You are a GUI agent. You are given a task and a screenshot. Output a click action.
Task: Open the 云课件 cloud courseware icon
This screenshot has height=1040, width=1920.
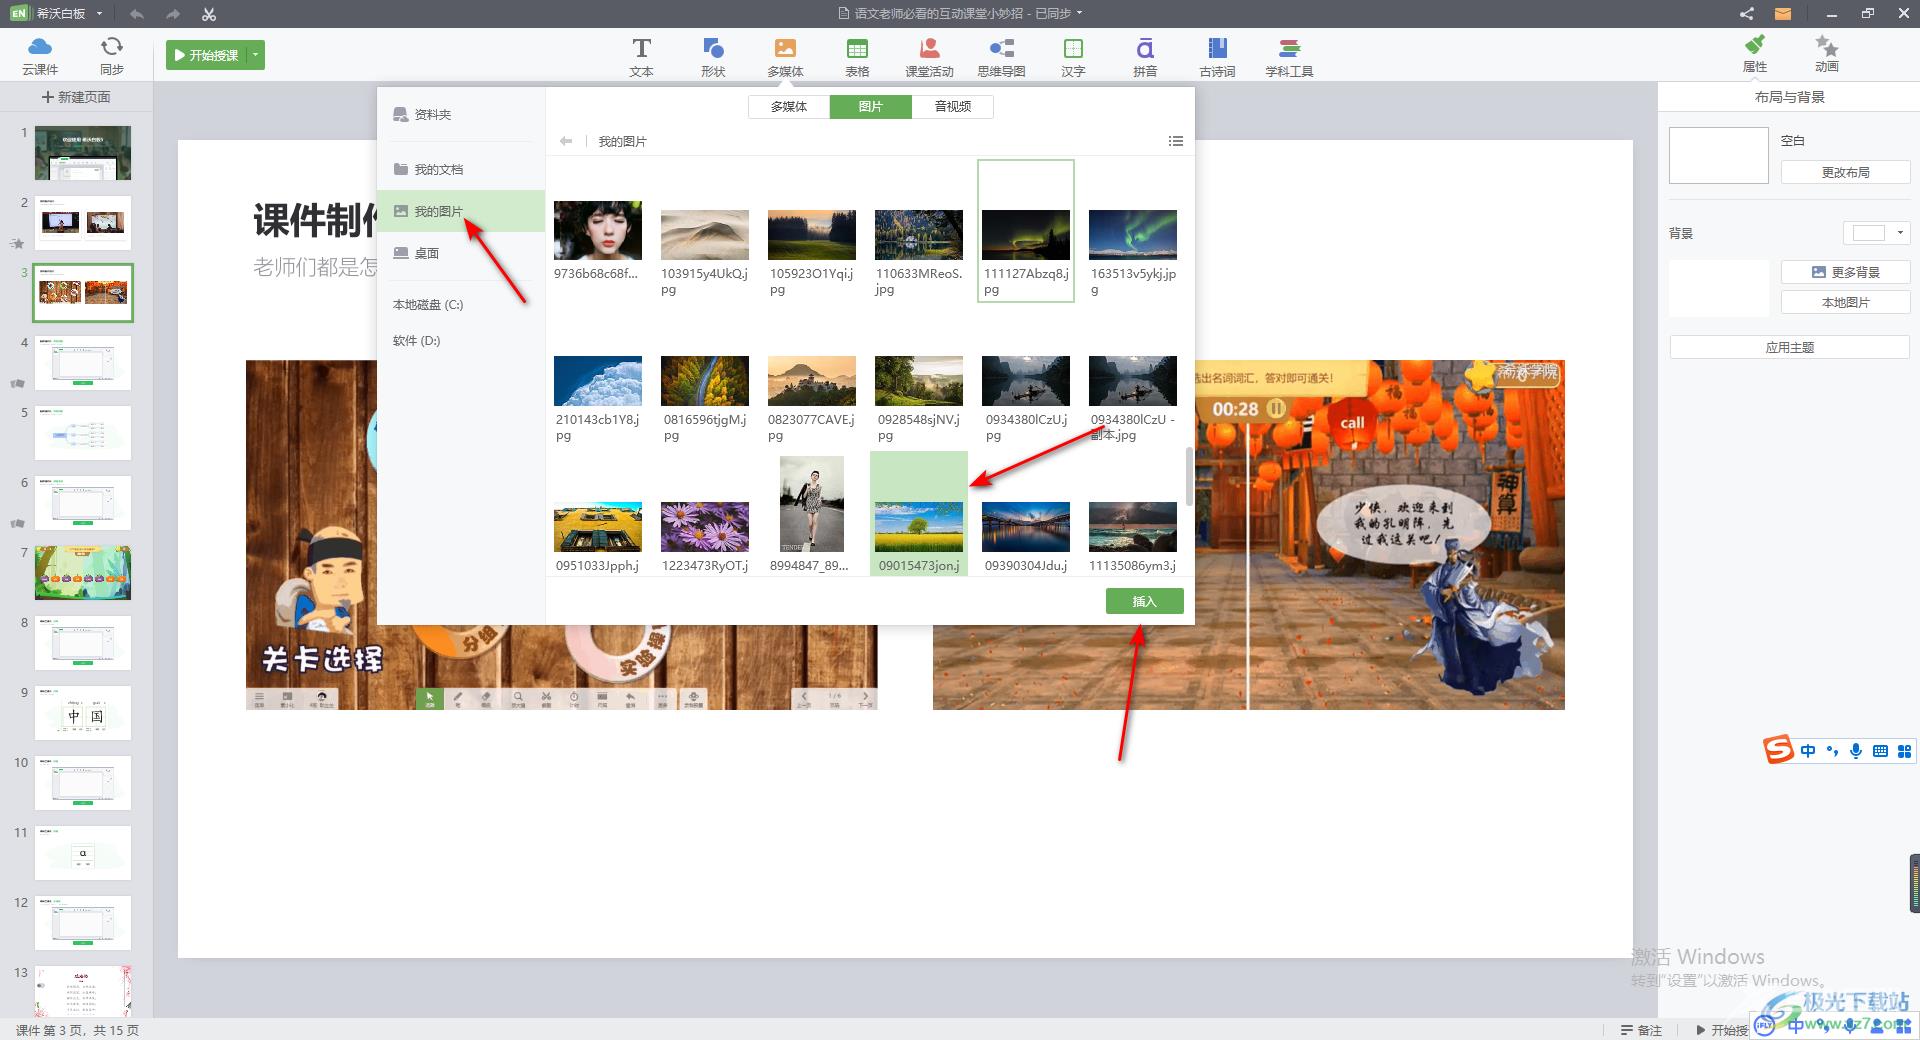pyautogui.click(x=40, y=56)
